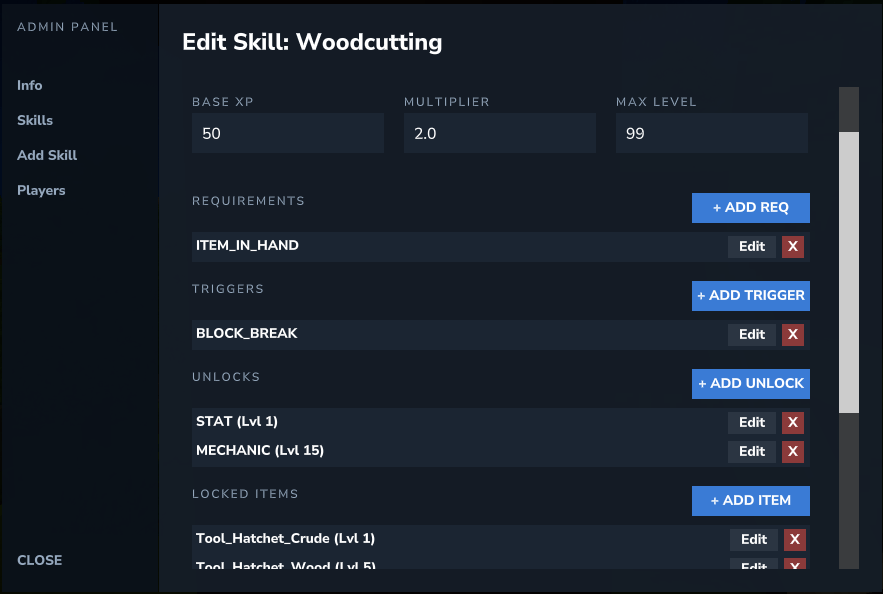
Task: Add a new locked item
Action: click(750, 500)
